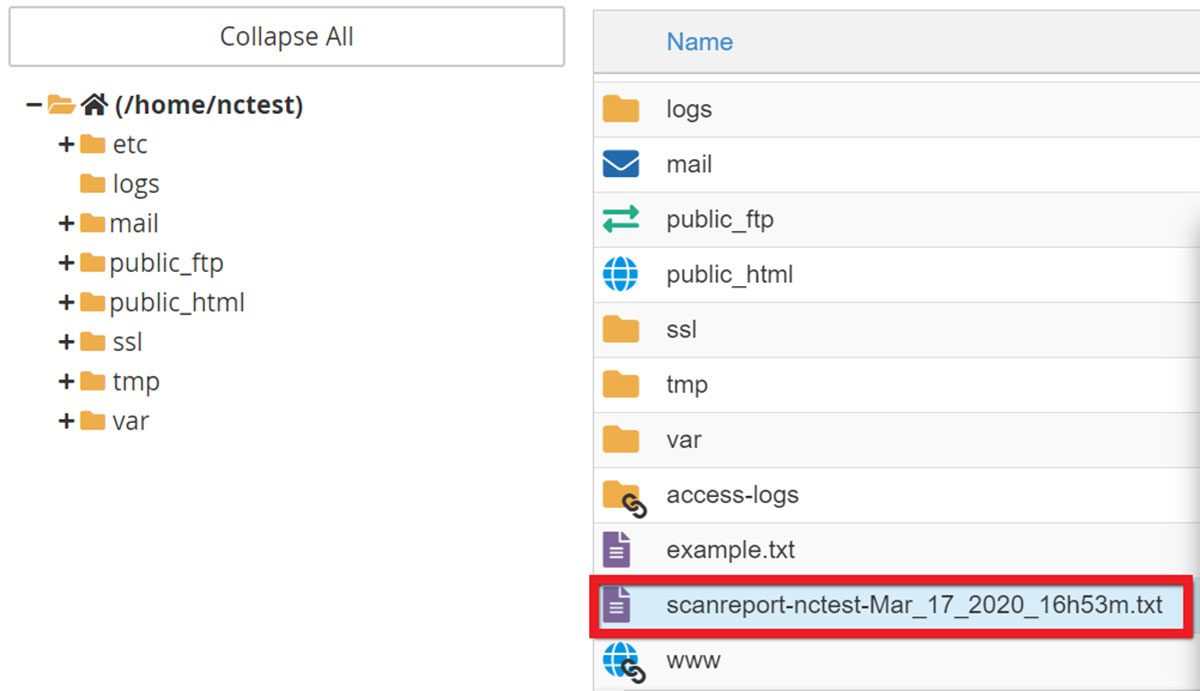
Task: Select the mail row name in file list
Action: [x=689, y=164]
